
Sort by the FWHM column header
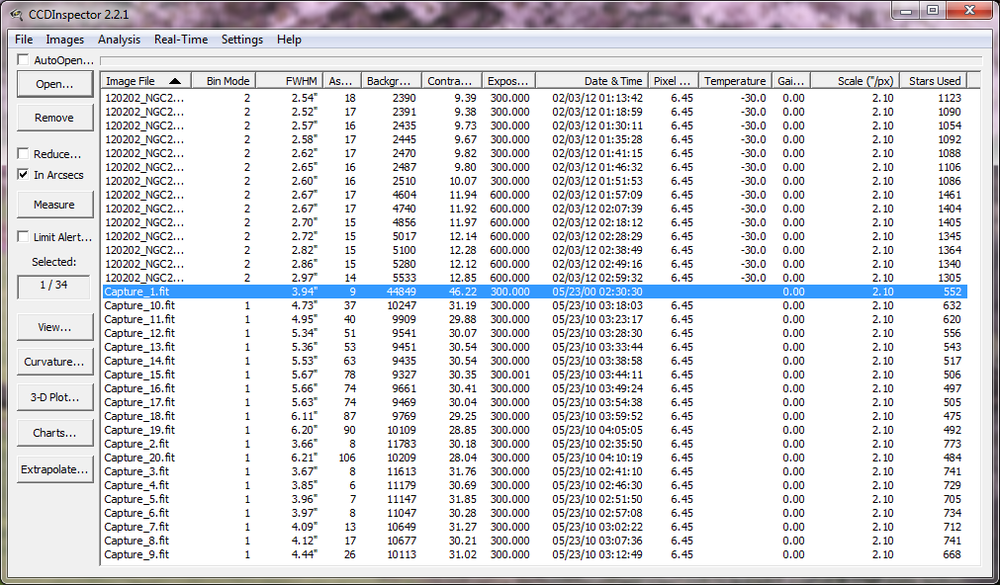[x=290, y=81]
